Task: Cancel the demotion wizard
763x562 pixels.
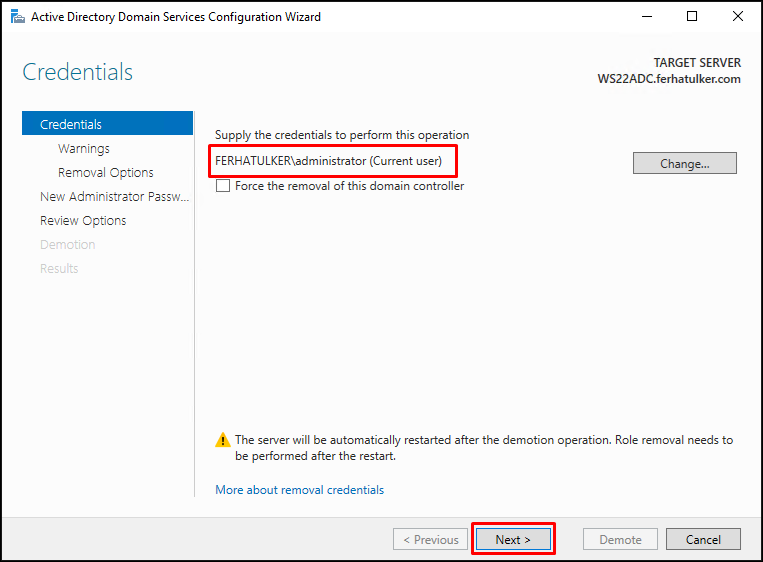Action: tap(703, 539)
